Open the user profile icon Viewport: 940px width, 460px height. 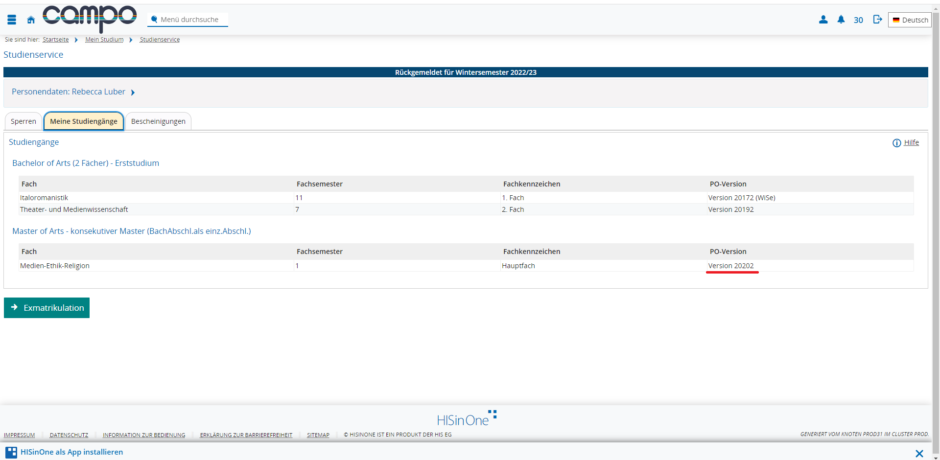[x=823, y=19]
